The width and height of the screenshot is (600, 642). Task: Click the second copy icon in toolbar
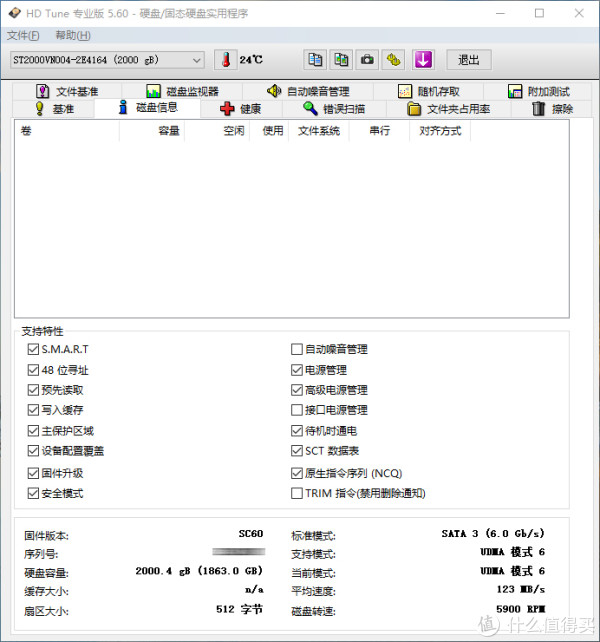point(341,60)
